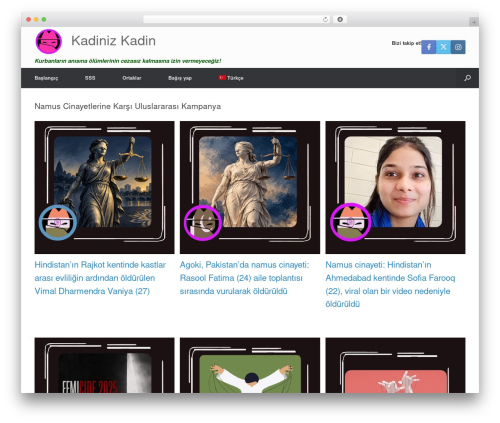Open the search magnifier in navigation bar

pyautogui.click(x=467, y=78)
